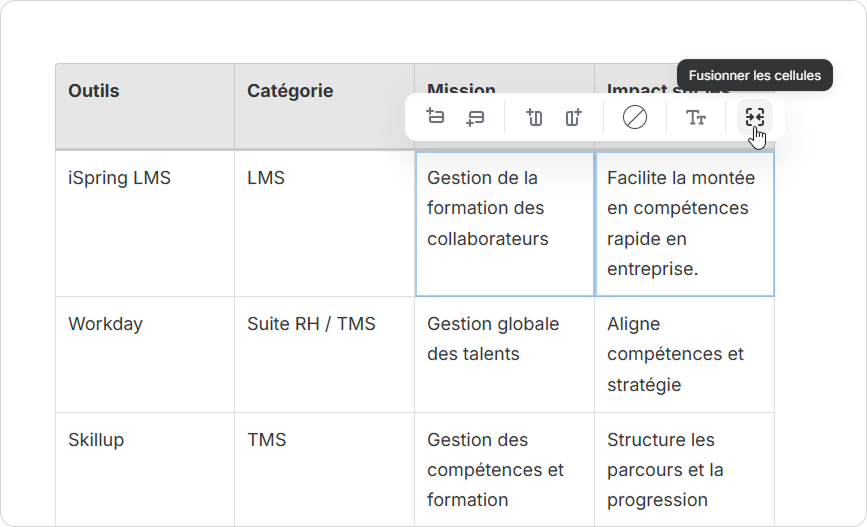
Task: Click the insert row below icon
Action: pos(475,117)
